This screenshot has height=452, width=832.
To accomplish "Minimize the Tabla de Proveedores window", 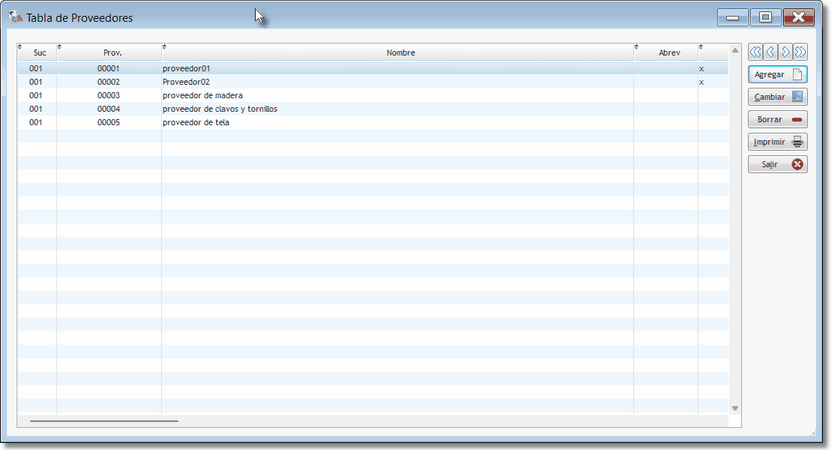I will (733, 18).
